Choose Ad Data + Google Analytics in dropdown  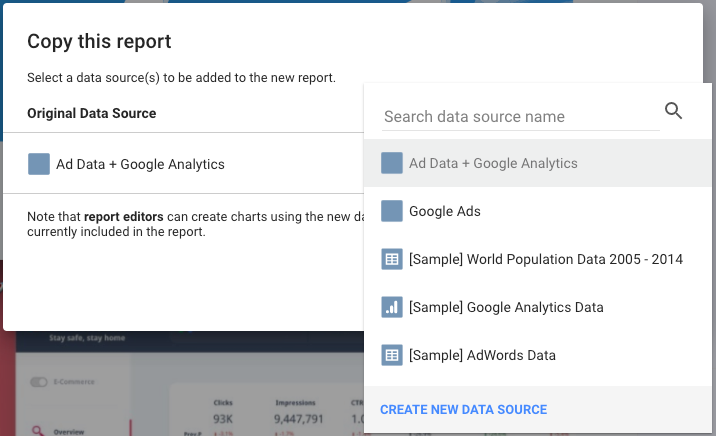point(493,163)
